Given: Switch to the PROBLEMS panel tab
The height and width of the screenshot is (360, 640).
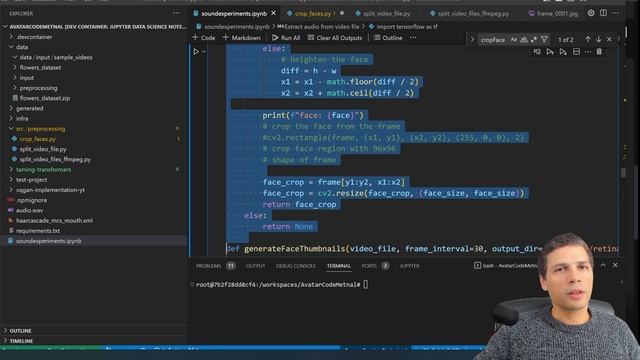Looking at the screenshot, I should pyautogui.click(x=215, y=266).
